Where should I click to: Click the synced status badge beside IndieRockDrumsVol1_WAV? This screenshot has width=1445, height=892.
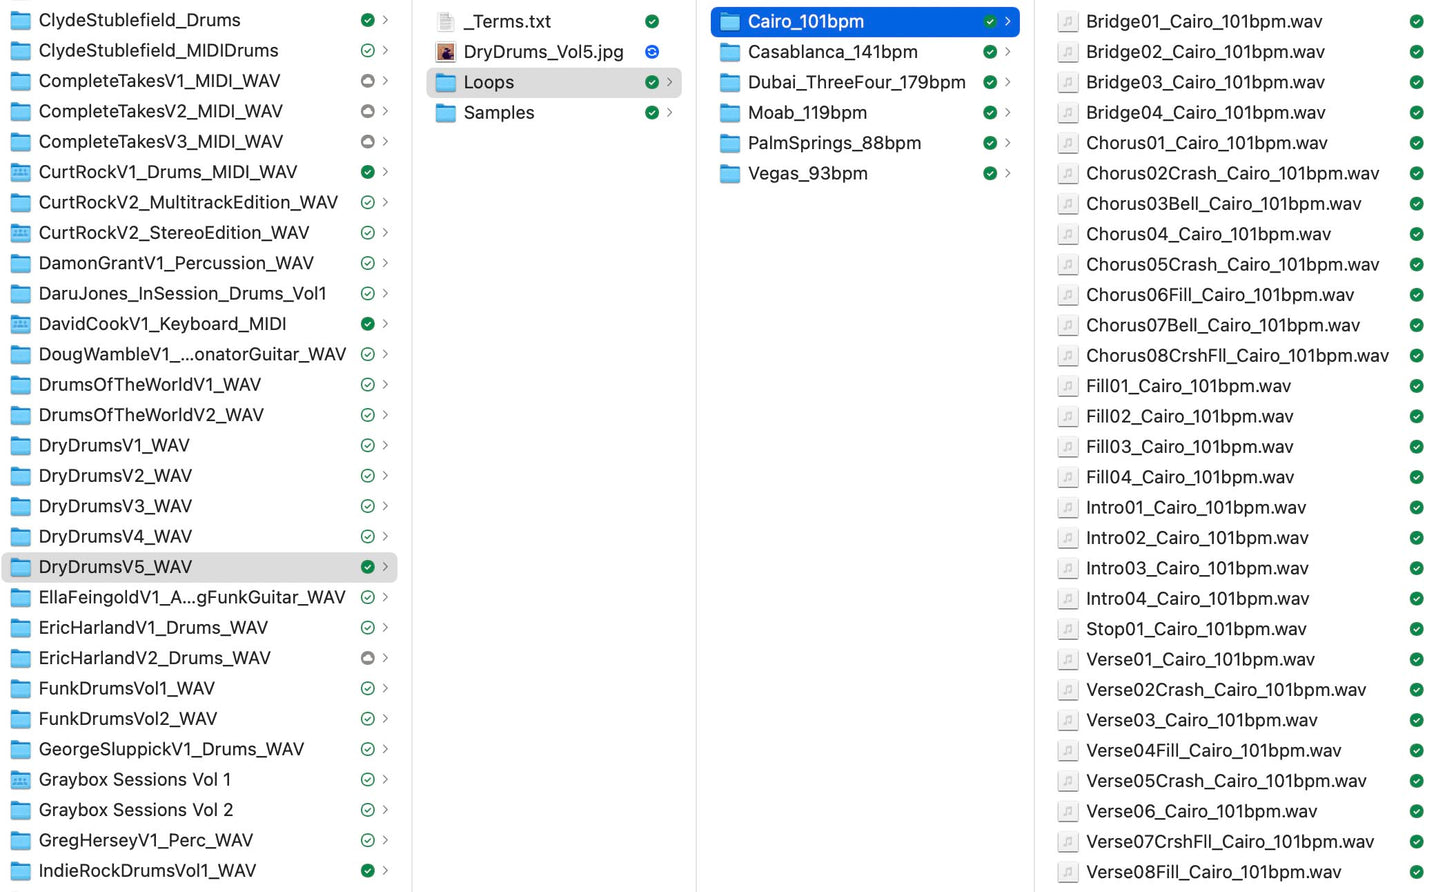[368, 871]
